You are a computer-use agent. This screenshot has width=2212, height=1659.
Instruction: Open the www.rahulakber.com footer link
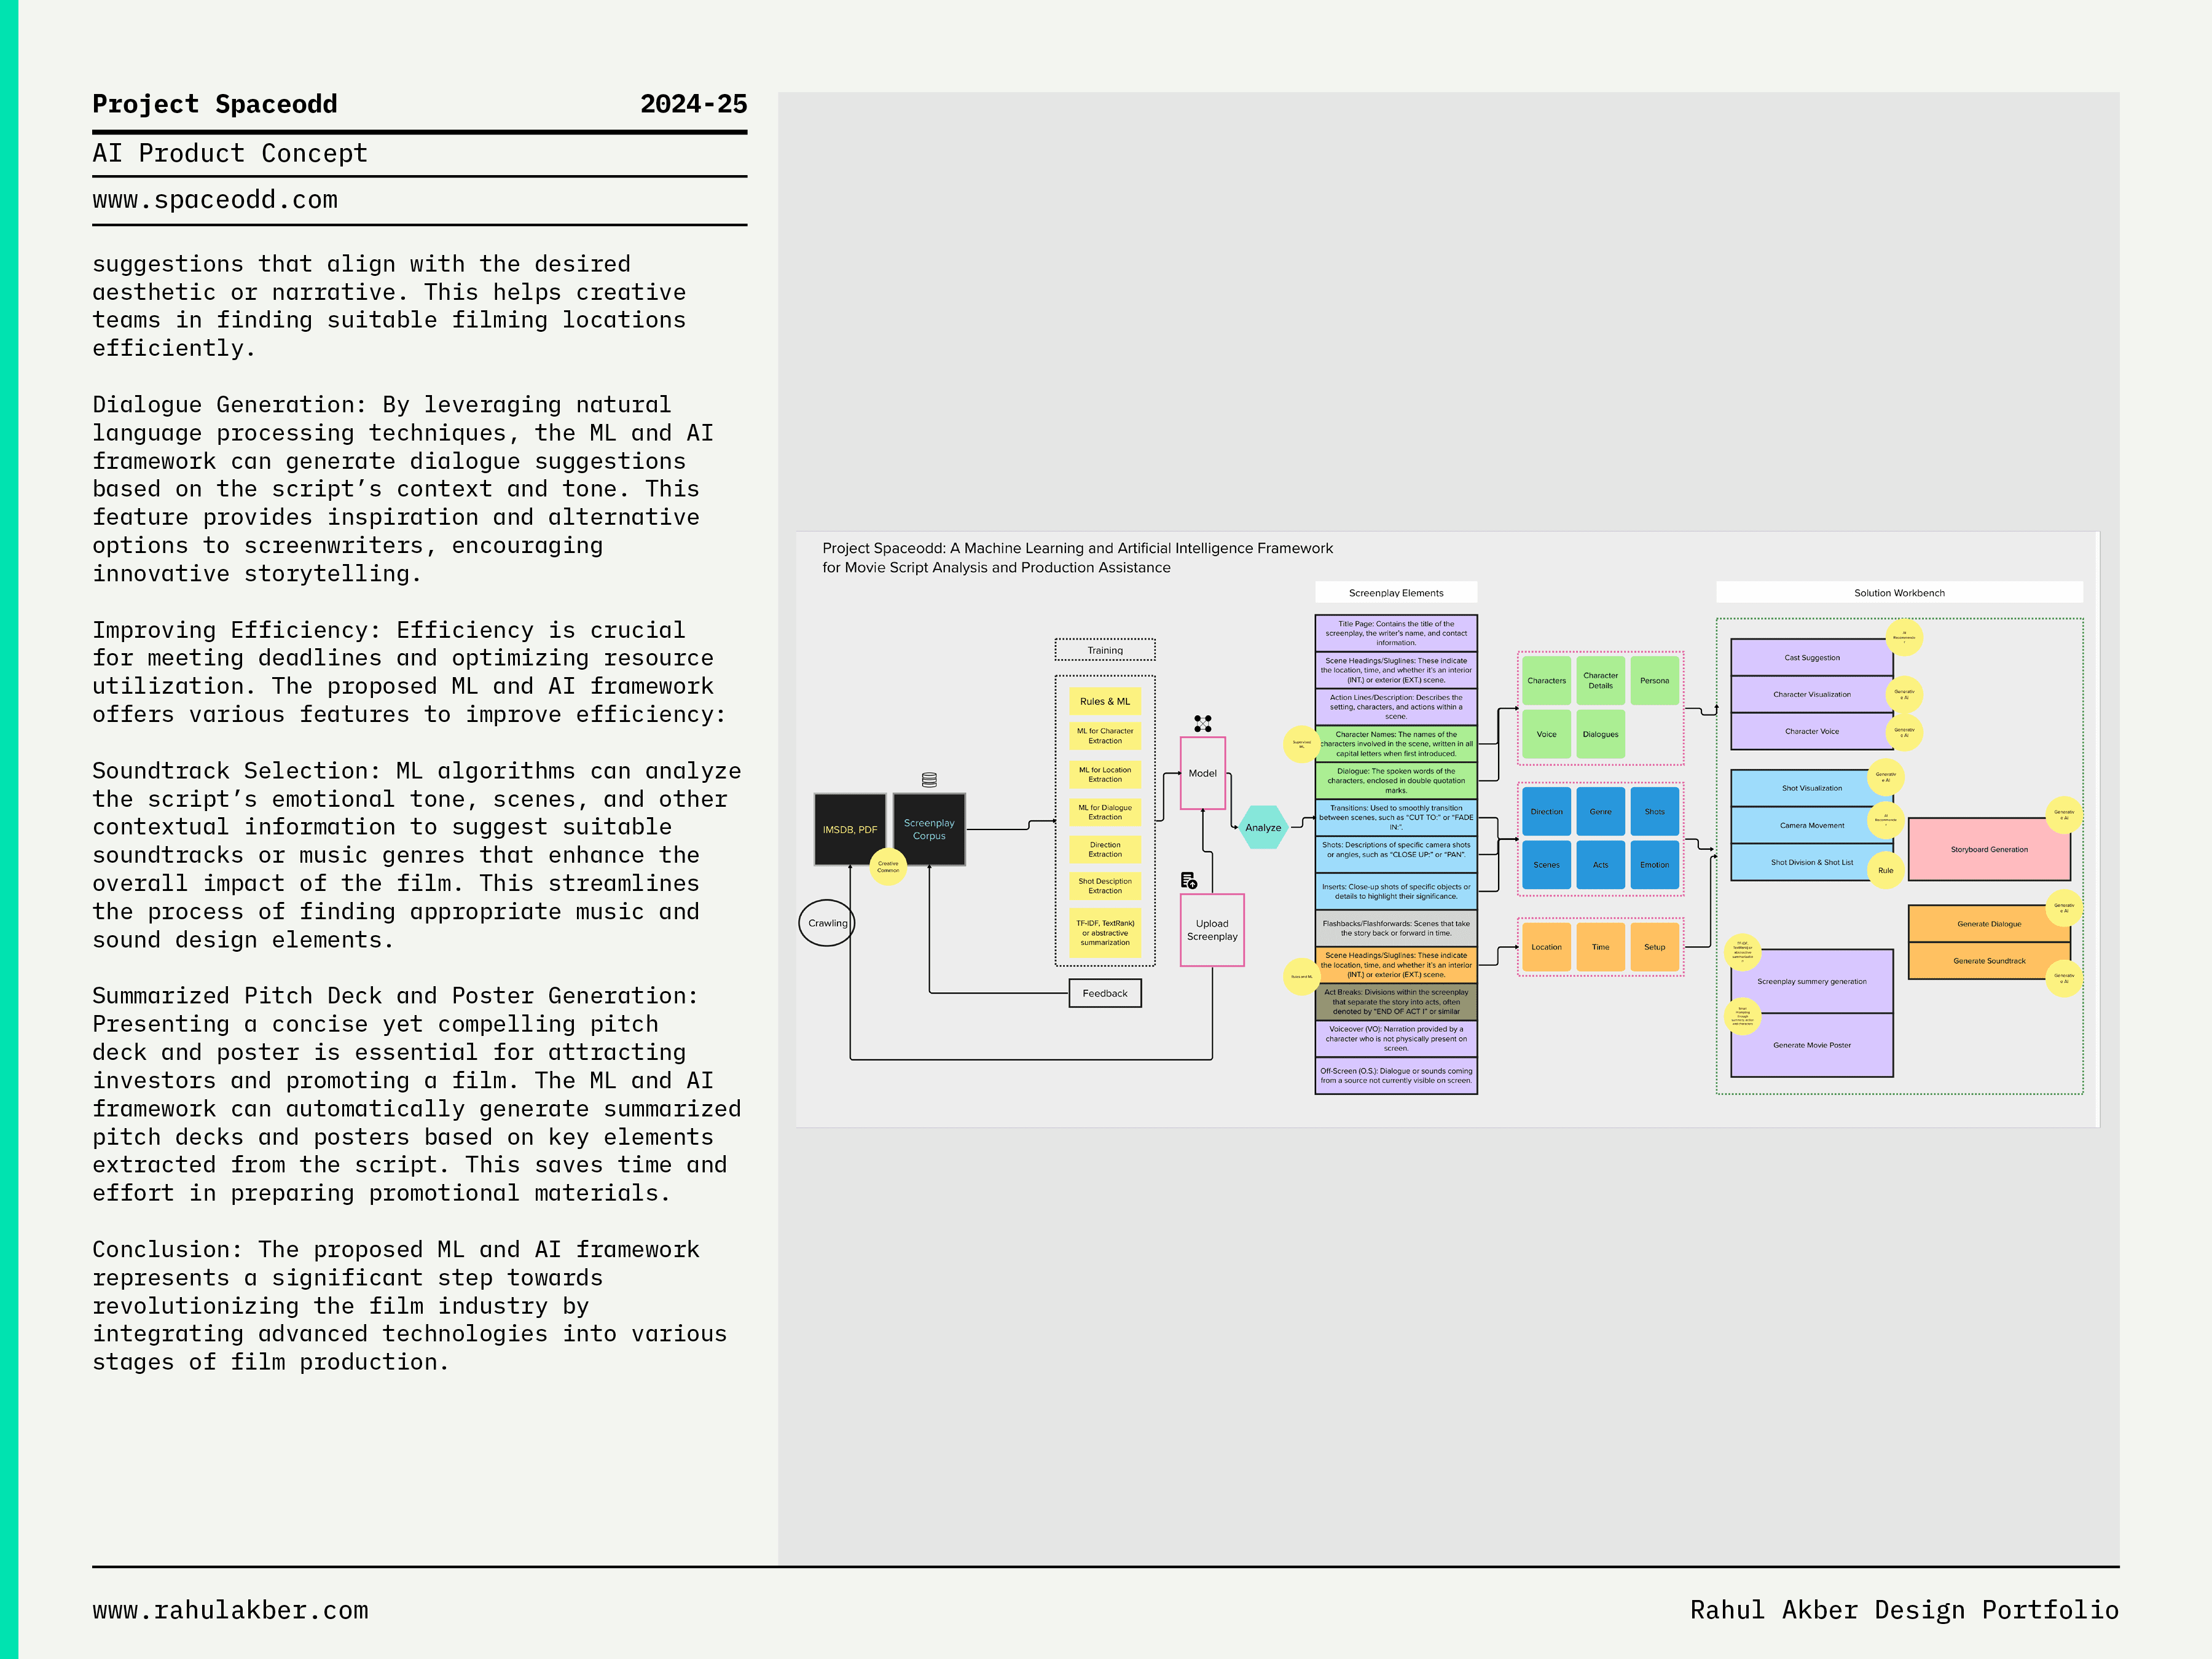pyautogui.click(x=230, y=1610)
